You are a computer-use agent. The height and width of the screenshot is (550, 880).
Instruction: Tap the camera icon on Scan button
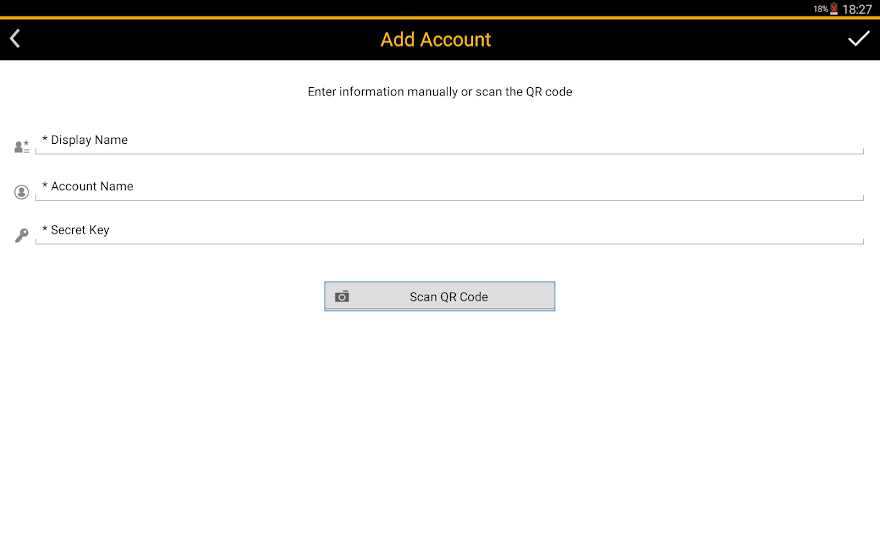tap(342, 297)
